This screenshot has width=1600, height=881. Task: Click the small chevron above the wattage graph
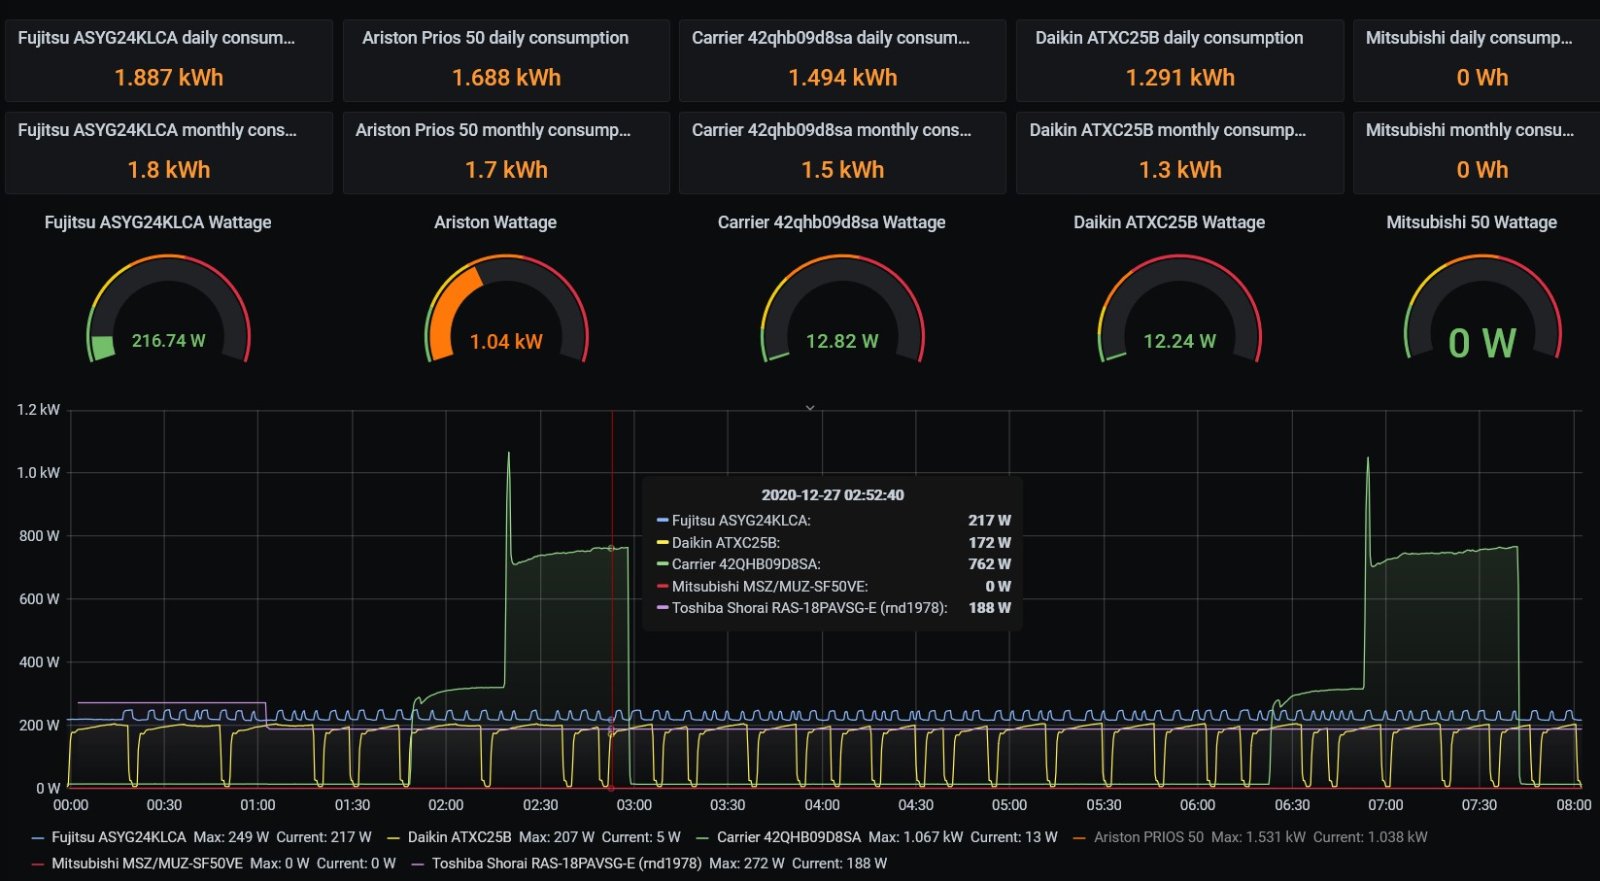point(810,408)
